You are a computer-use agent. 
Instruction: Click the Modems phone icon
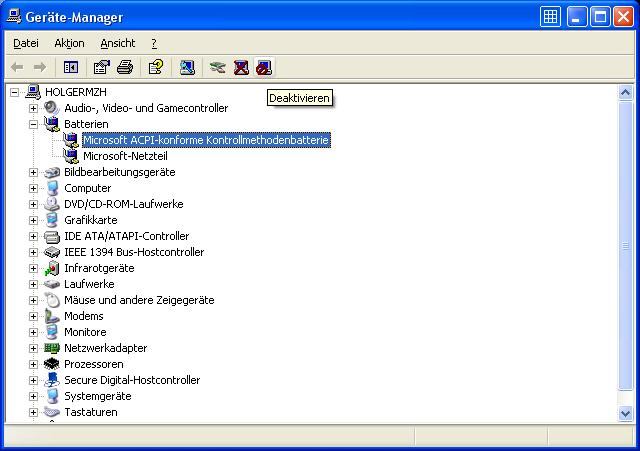coord(51,316)
